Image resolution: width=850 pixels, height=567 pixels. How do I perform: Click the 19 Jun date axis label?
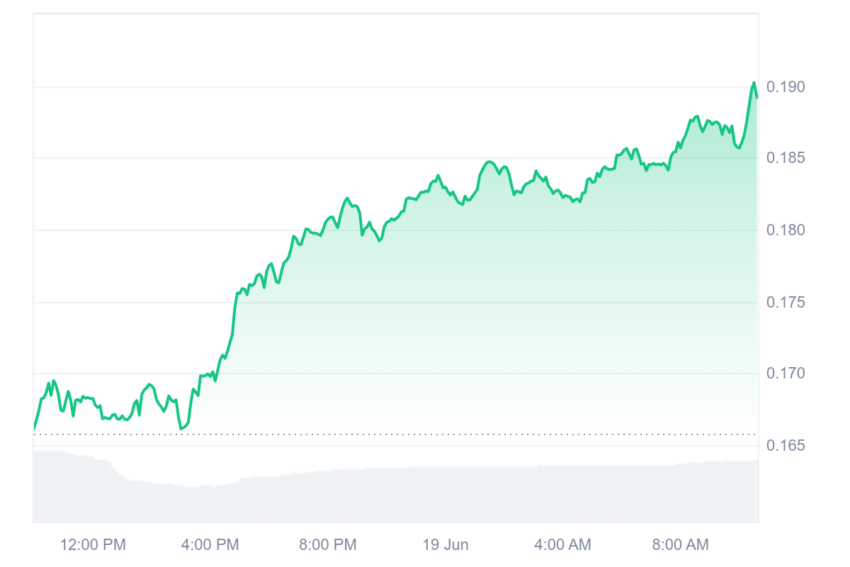[x=445, y=545]
